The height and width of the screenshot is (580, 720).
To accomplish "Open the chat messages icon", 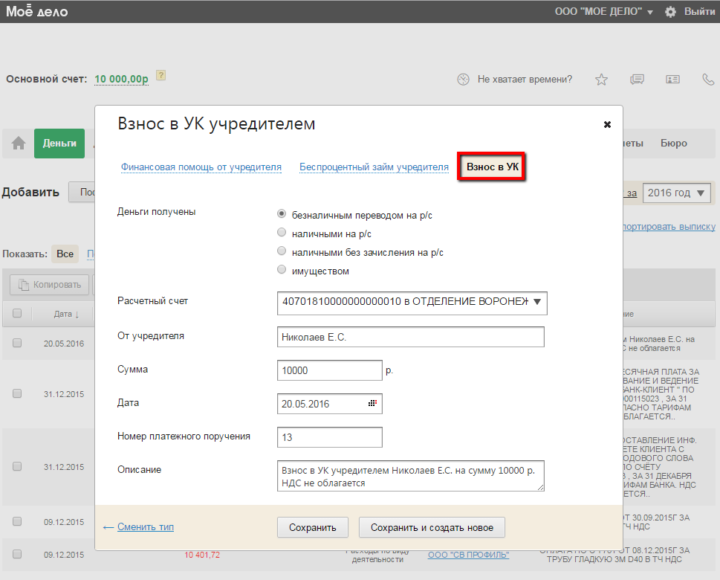I will pyautogui.click(x=637, y=79).
